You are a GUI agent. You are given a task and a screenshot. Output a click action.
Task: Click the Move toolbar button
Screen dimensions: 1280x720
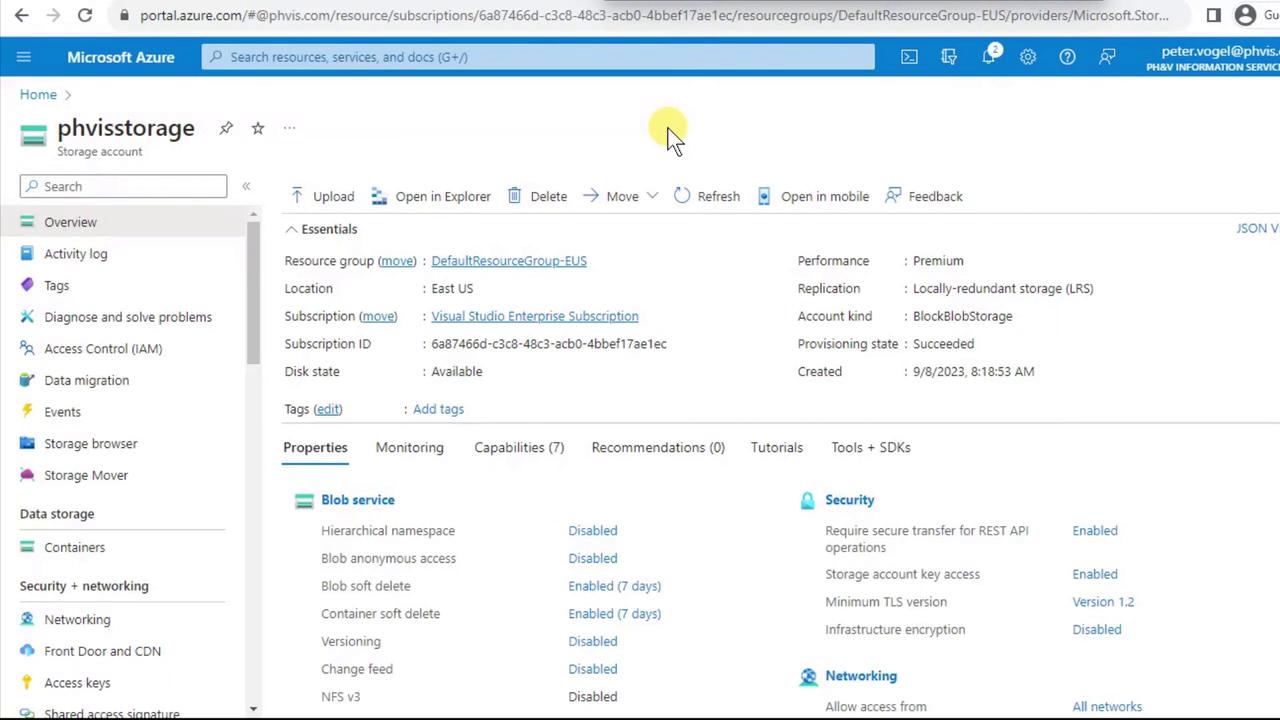click(x=611, y=196)
